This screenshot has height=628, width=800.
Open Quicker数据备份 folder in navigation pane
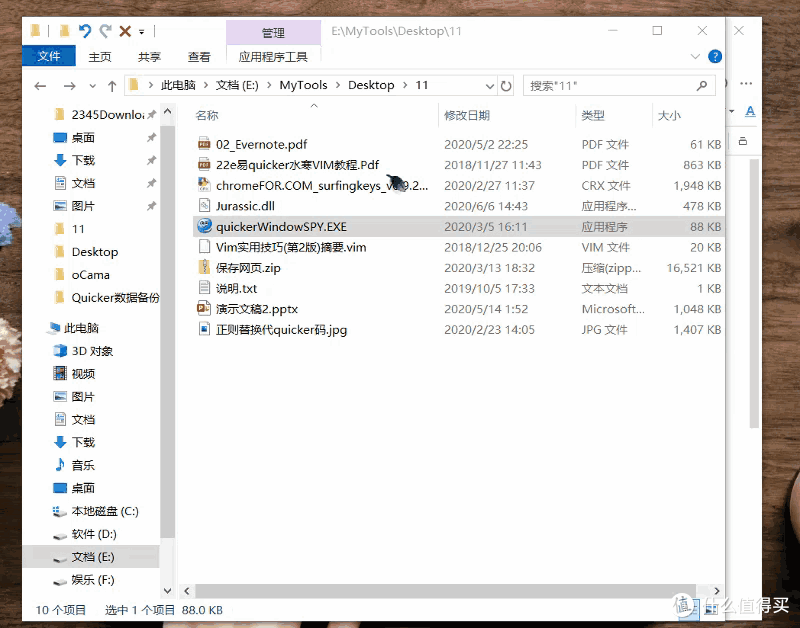pyautogui.click(x=115, y=297)
